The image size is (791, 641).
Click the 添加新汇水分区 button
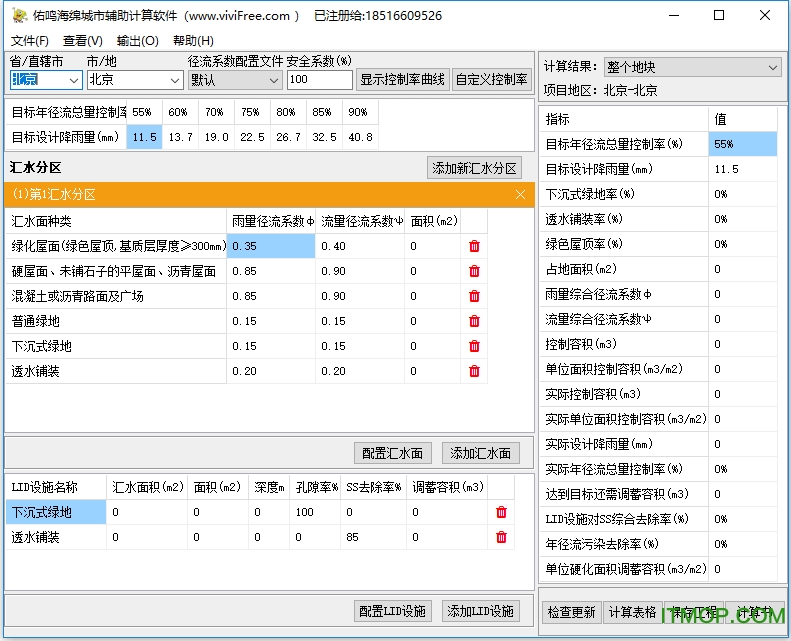coord(474,168)
